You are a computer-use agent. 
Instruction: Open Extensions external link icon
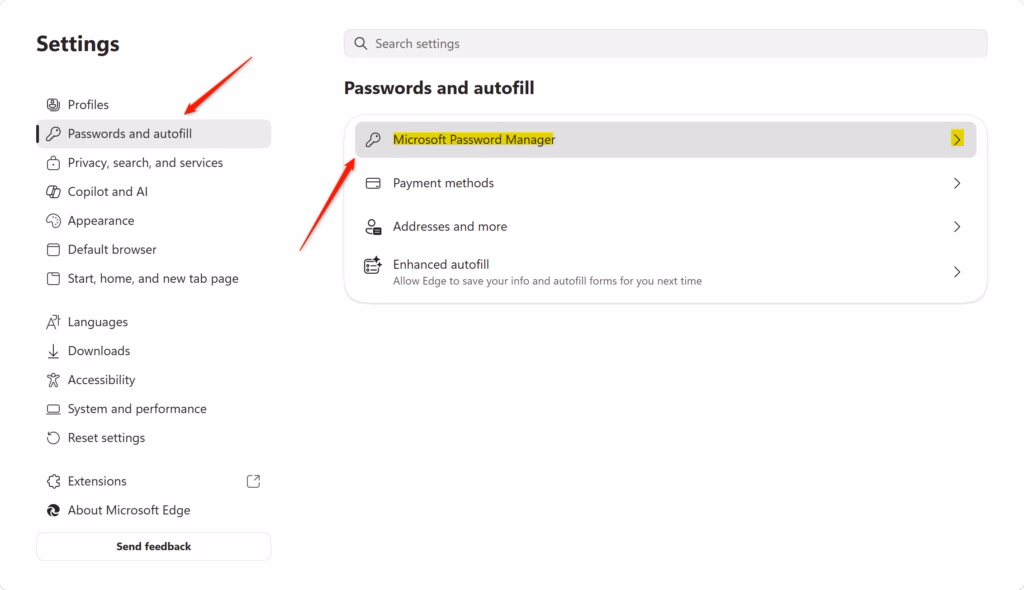tap(253, 482)
